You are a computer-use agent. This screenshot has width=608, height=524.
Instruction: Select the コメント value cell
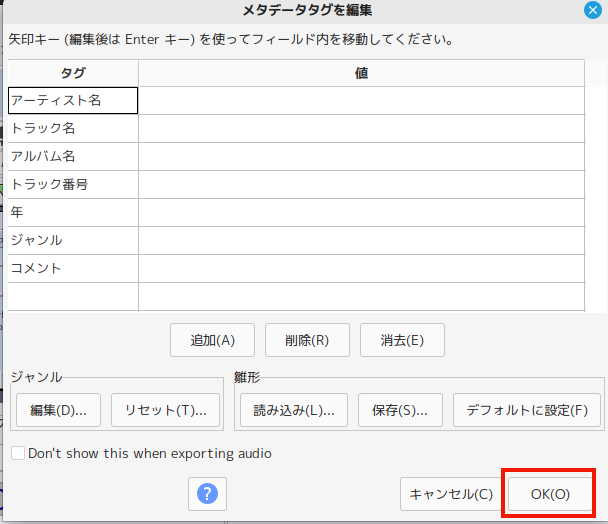tap(360, 269)
